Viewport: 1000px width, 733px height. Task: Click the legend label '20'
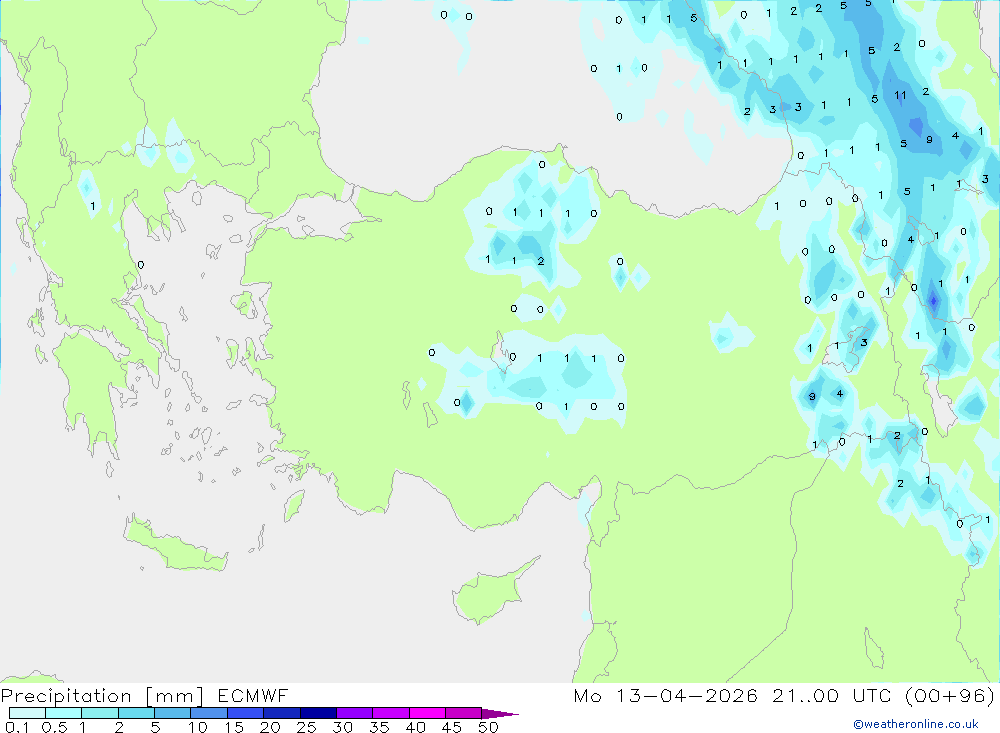click(x=270, y=727)
